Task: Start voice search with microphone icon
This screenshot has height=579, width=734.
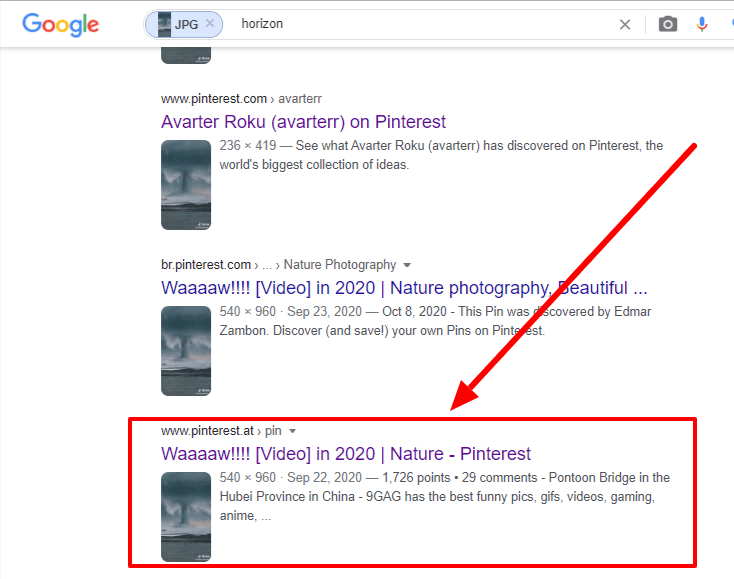Action: point(702,24)
